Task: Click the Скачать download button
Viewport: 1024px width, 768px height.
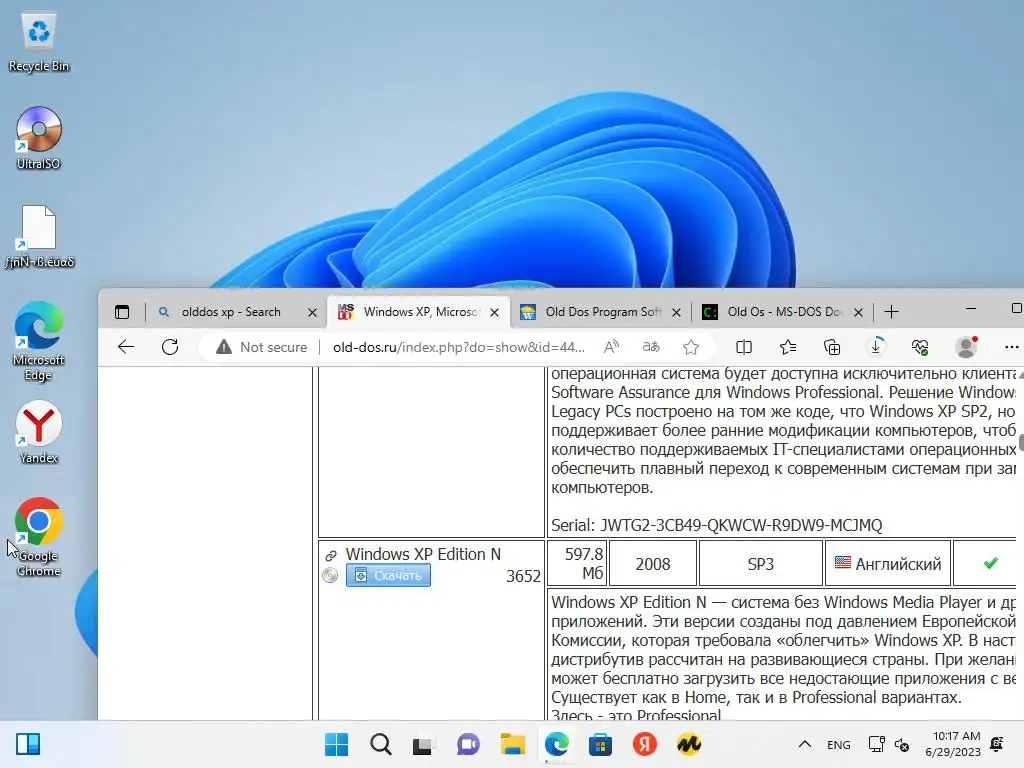Action: 389,575
